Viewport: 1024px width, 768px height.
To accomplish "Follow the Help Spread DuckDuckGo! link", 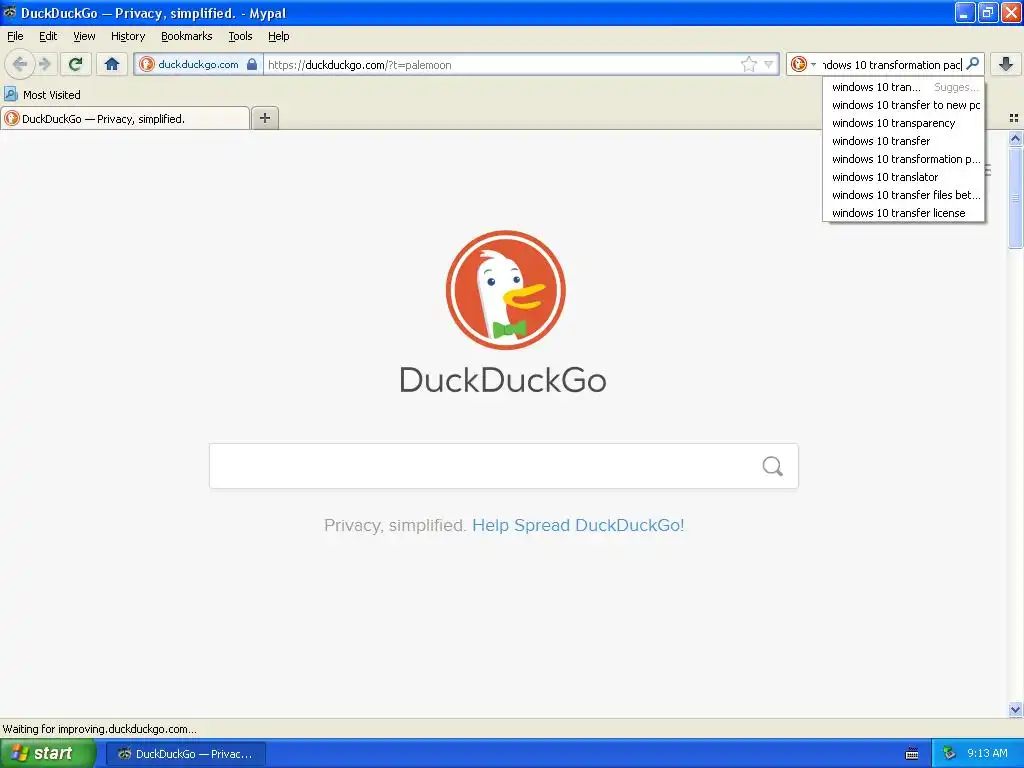I will pos(578,525).
